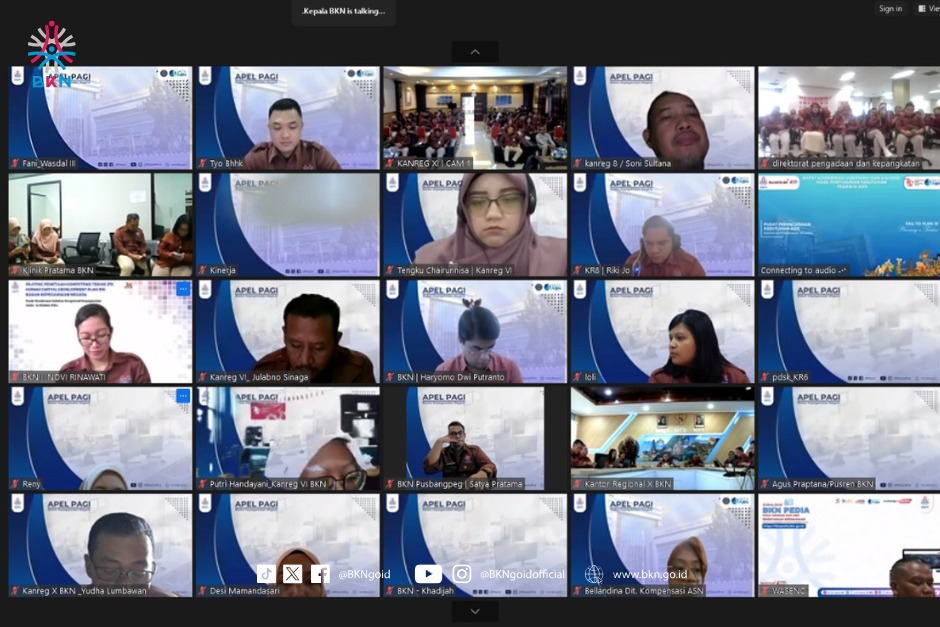Click muted mic icon on Tyo Bhhk tile
940x627 pixels.
click(x=203, y=163)
